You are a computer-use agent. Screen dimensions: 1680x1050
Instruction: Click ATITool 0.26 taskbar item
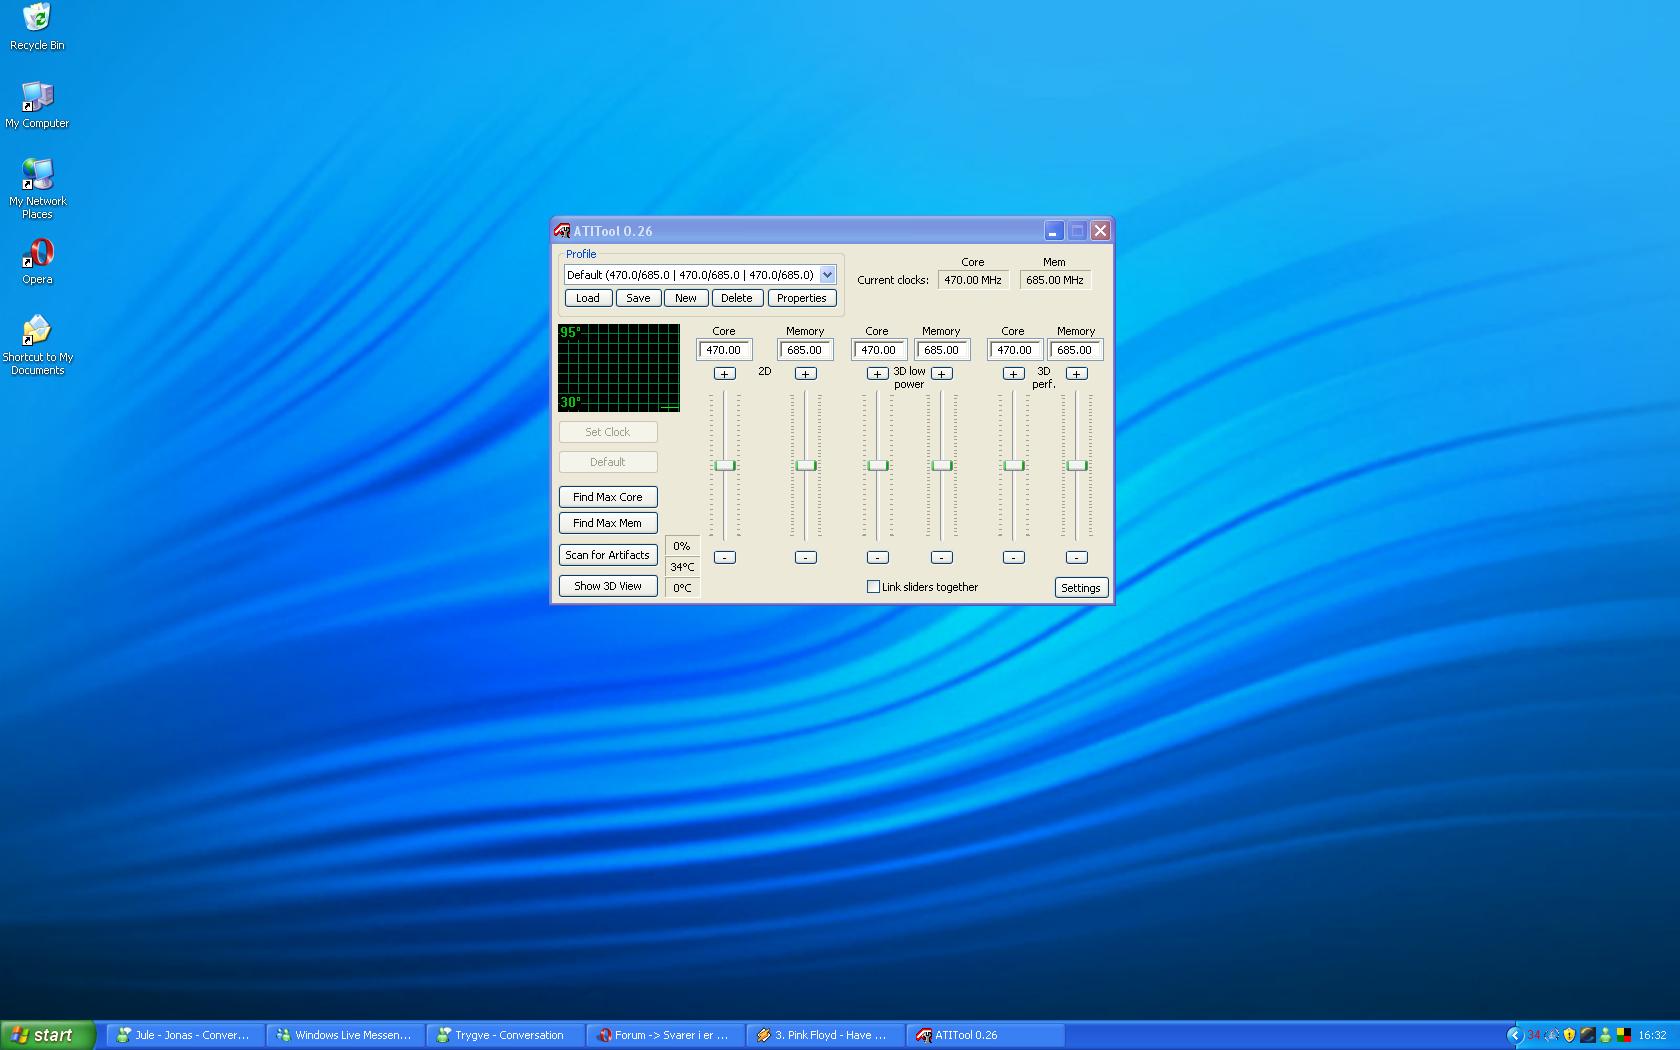[985, 1035]
